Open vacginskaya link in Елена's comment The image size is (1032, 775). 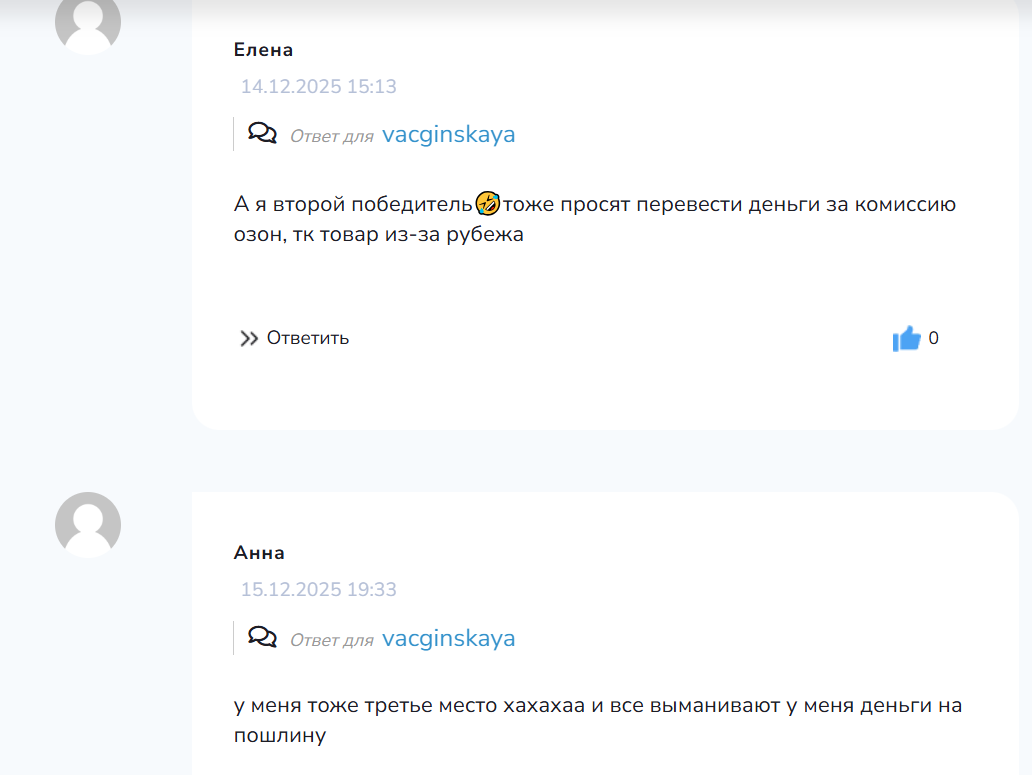click(x=448, y=135)
